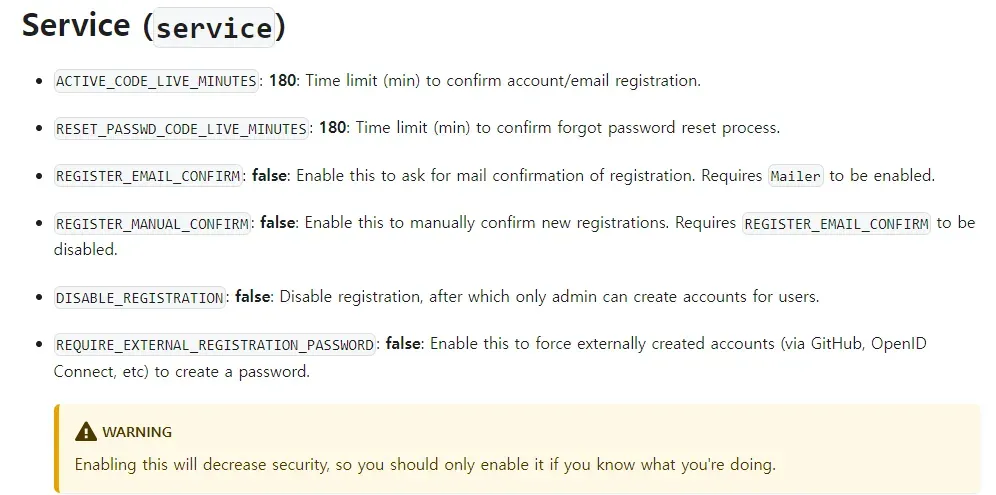
Task: Click the REQUIRE_EXTERNAL_REGISTRATION_PASSWORD setting name
Action: (215, 345)
